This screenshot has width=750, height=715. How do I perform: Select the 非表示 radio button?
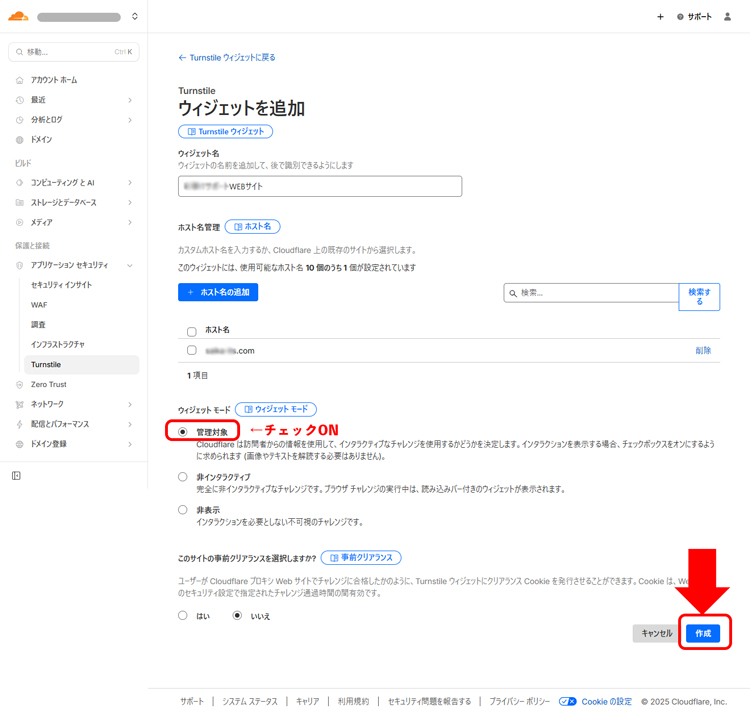point(183,510)
